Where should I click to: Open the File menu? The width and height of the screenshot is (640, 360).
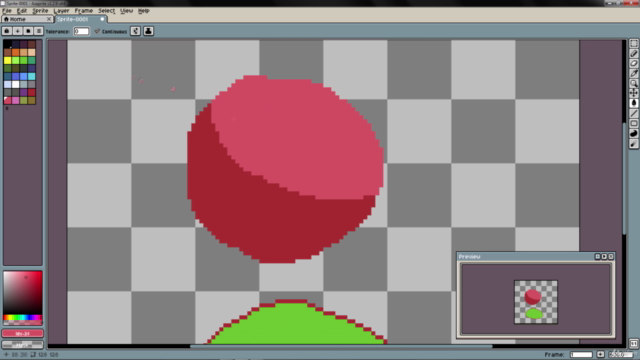[7, 11]
